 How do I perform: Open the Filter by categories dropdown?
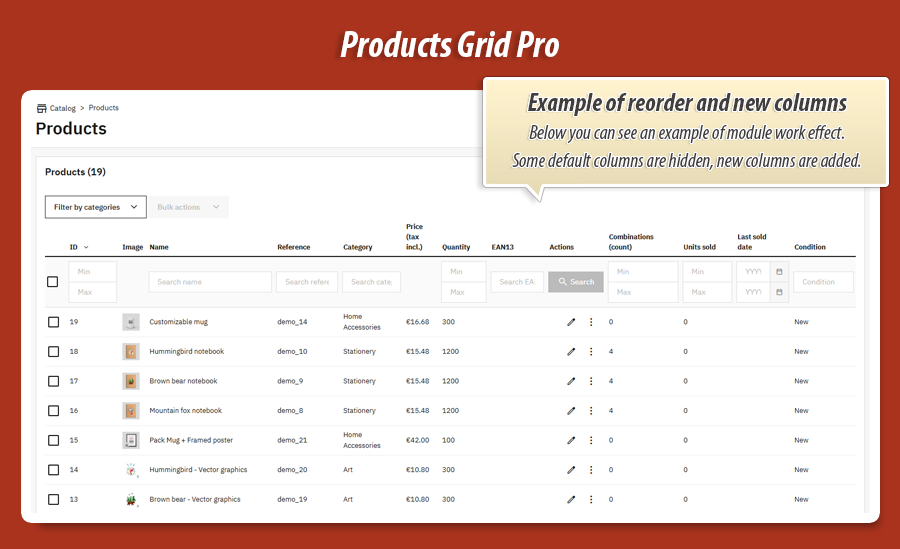96,207
